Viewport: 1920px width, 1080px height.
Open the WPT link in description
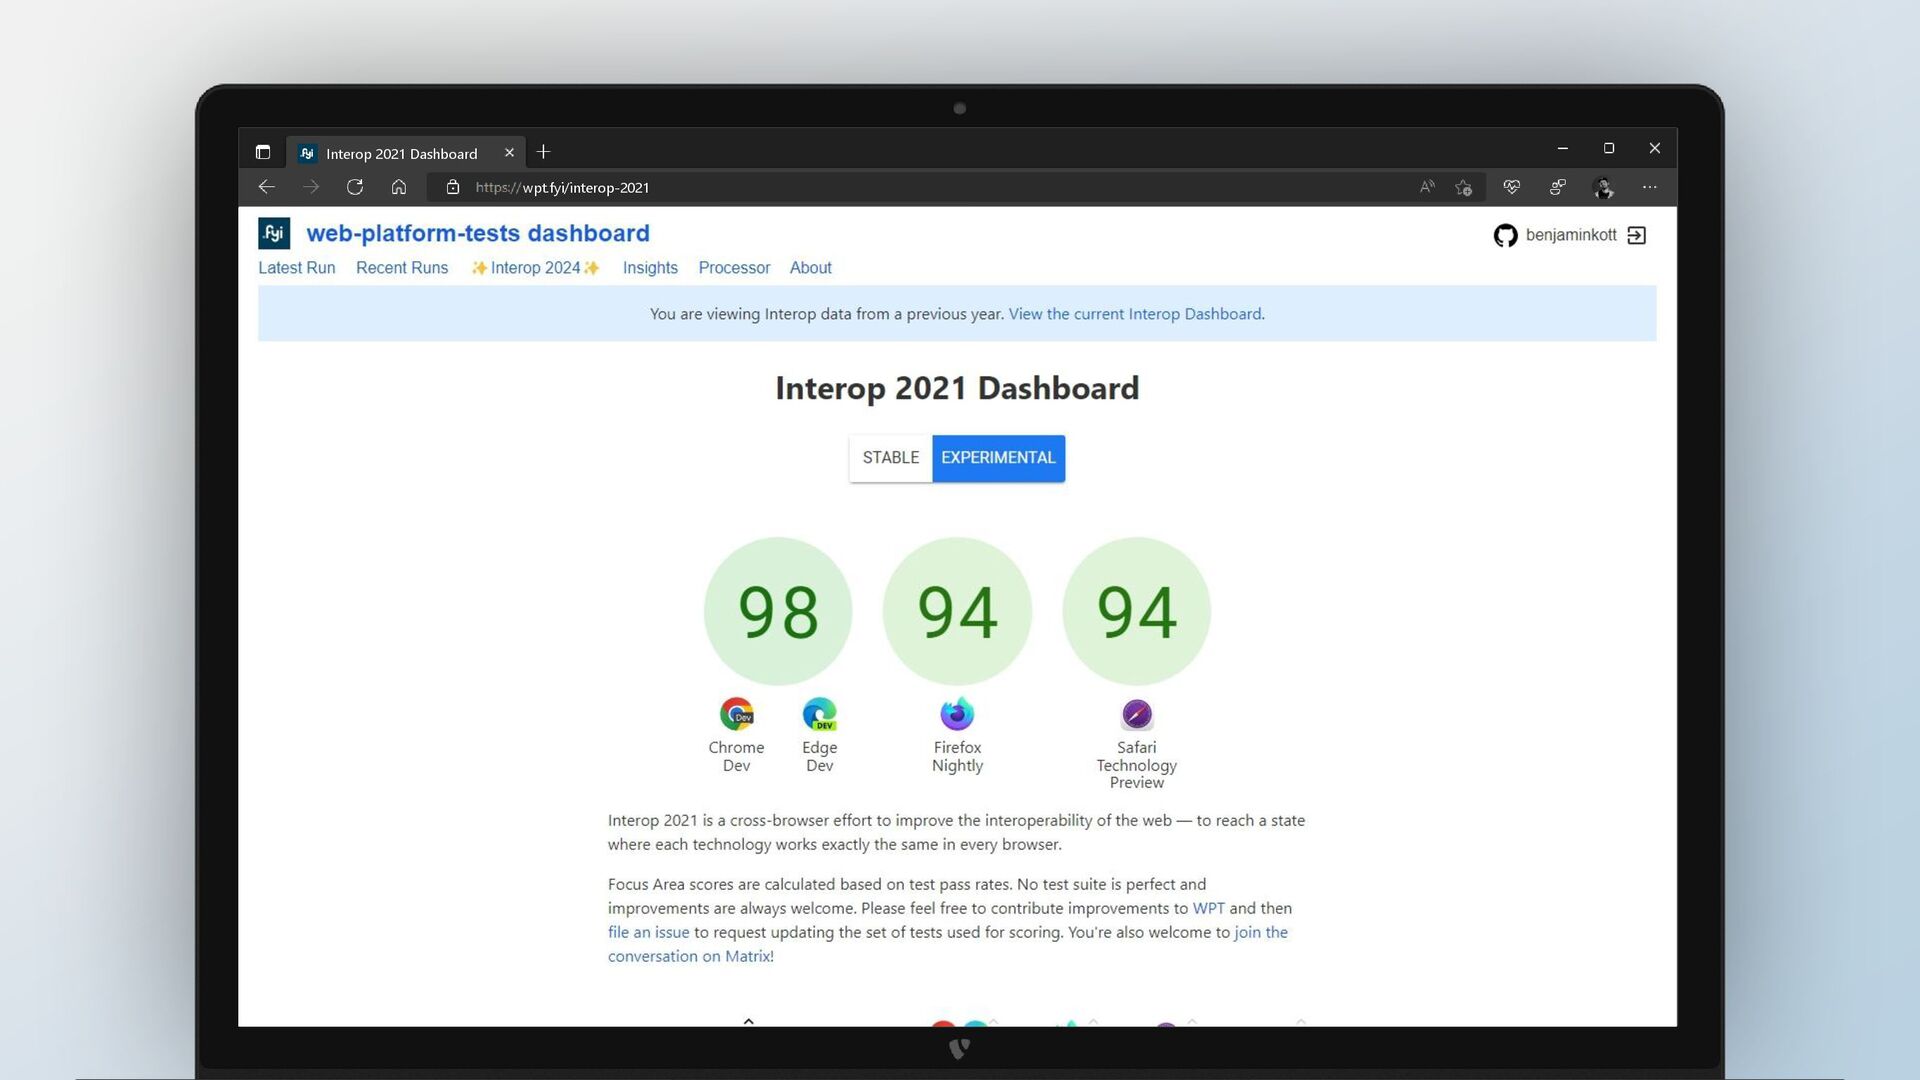click(1208, 908)
